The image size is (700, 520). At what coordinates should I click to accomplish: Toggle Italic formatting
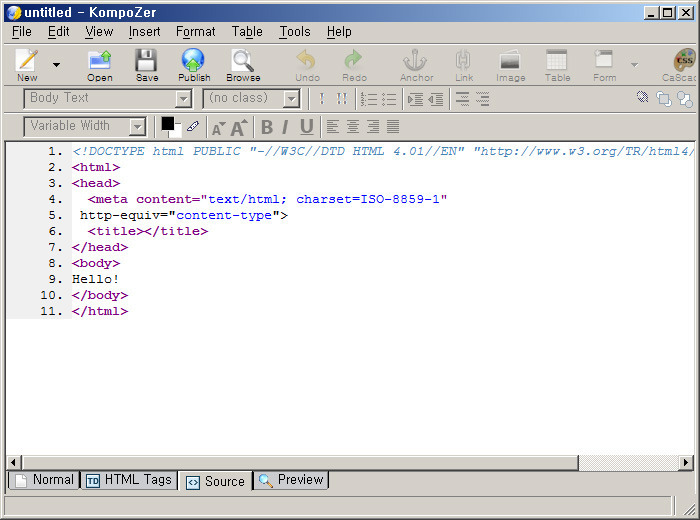[x=285, y=127]
